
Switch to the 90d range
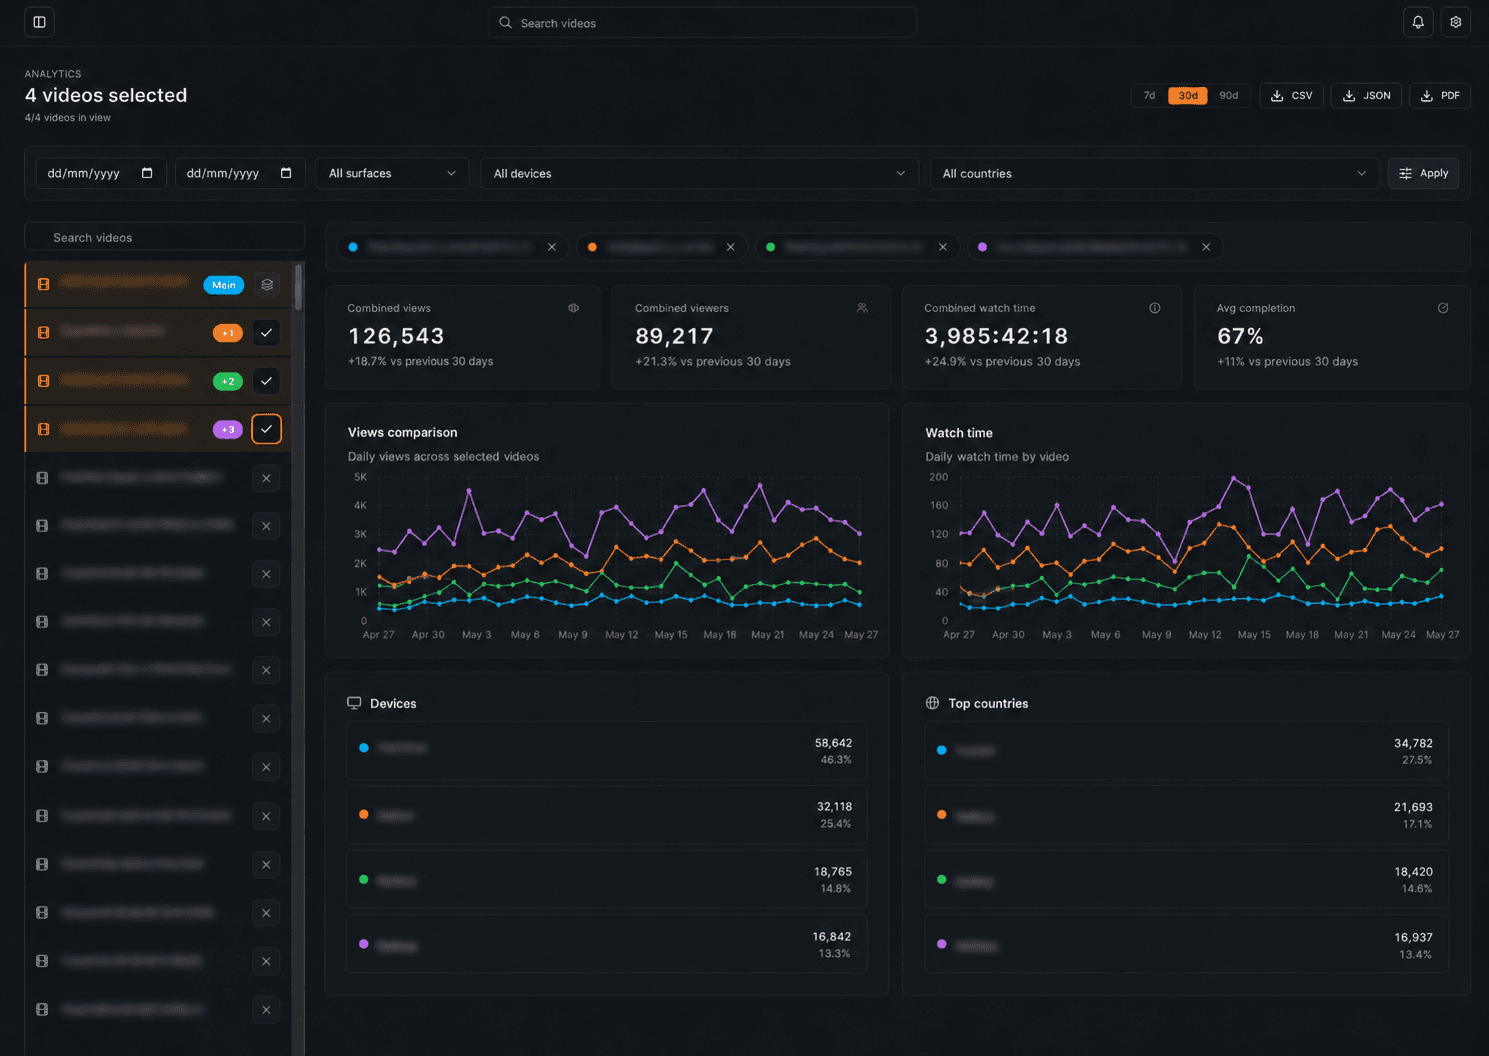click(1229, 96)
